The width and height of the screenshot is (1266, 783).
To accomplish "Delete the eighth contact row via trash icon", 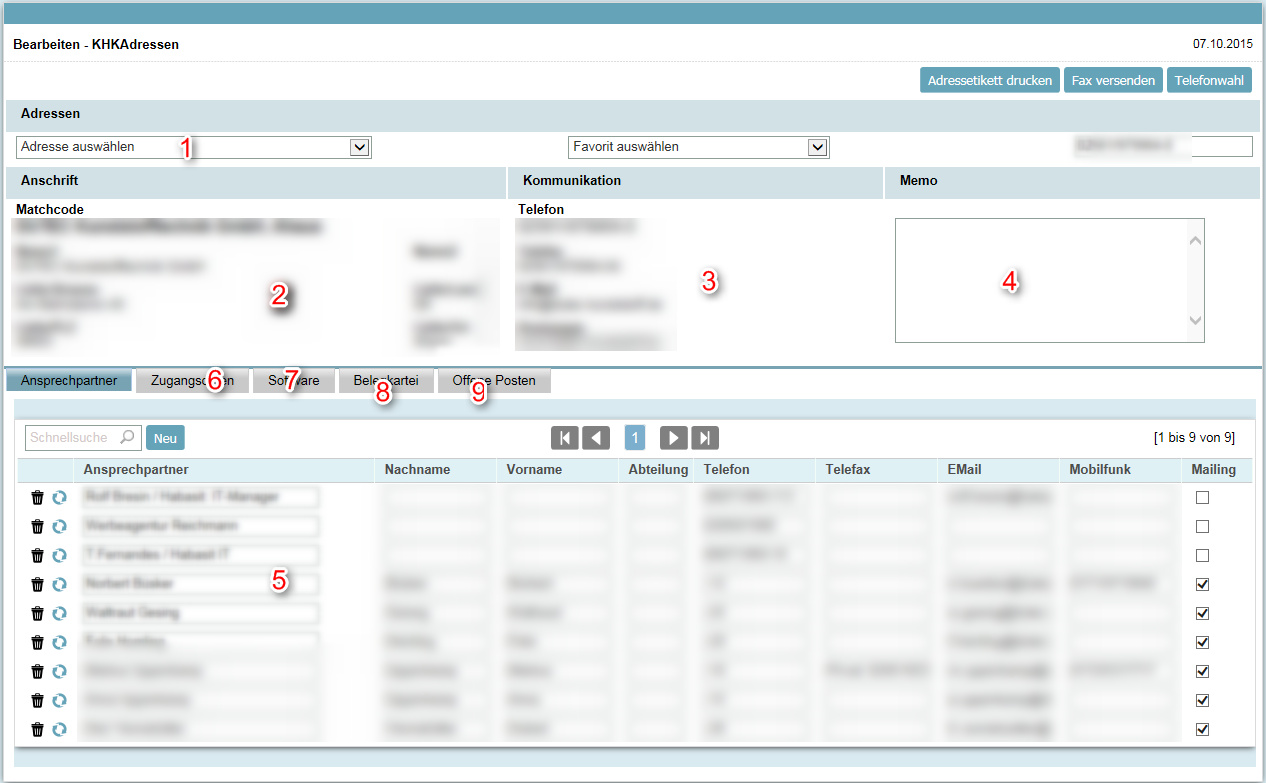I will point(37,700).
